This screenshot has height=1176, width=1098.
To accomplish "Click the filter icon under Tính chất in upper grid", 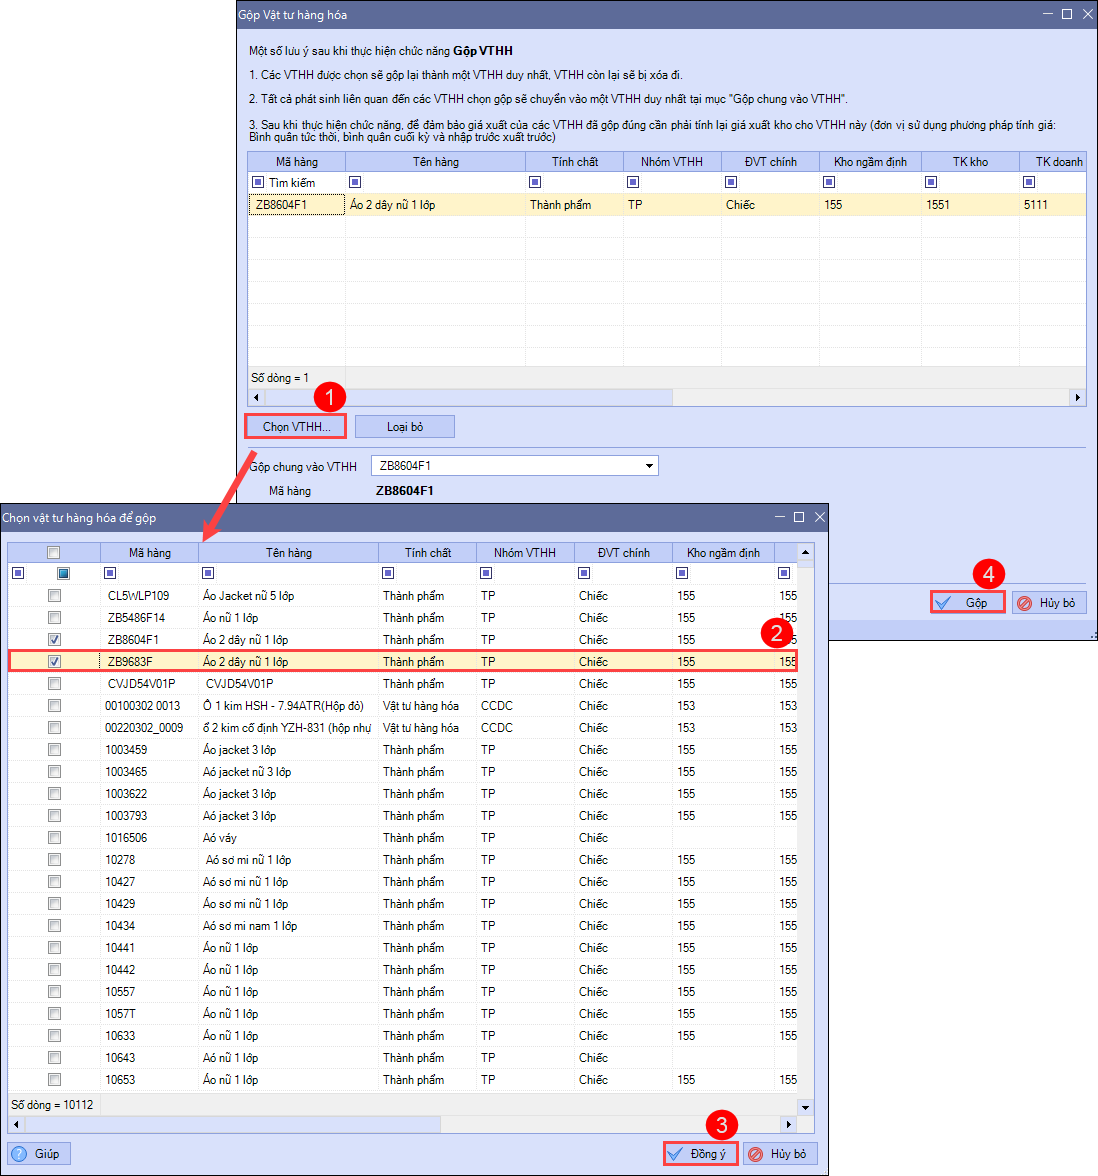I will [535, 182].
